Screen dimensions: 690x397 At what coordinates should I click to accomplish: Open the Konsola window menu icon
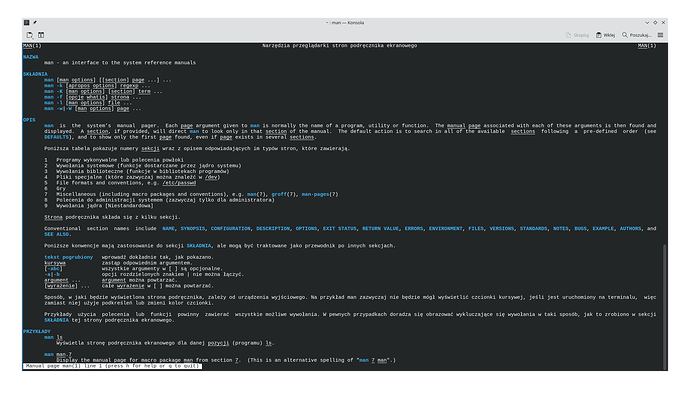pos(26,22)
